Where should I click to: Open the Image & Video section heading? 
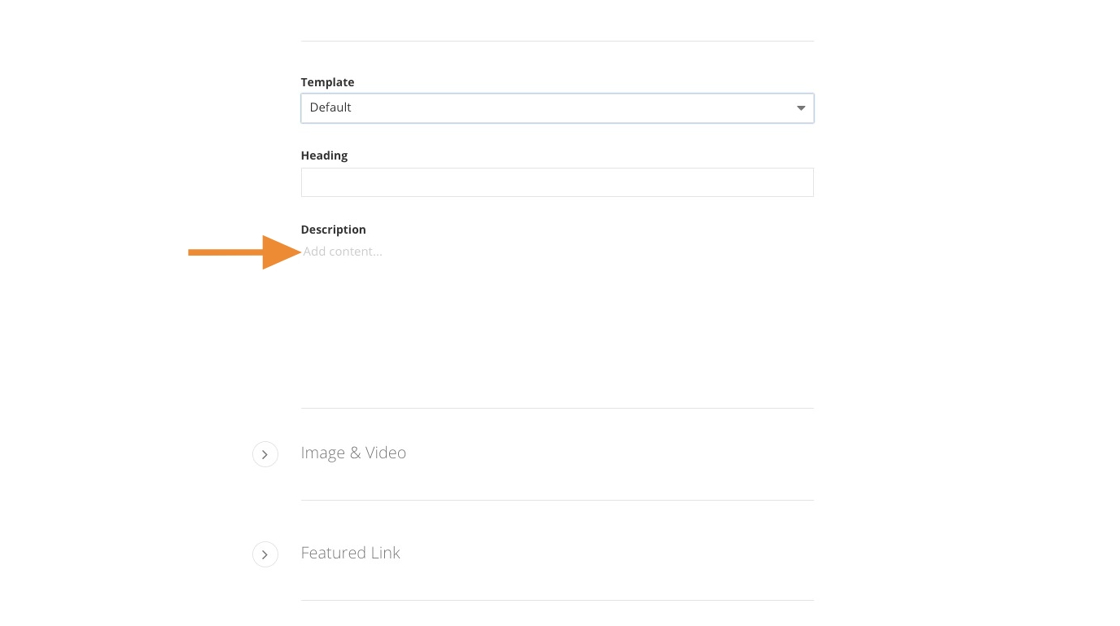(x=353, y=453)
